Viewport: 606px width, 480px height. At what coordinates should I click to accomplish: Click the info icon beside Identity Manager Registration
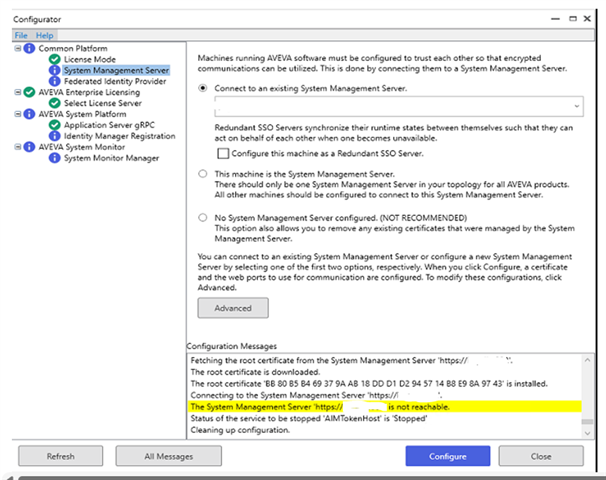coord(54,136)
